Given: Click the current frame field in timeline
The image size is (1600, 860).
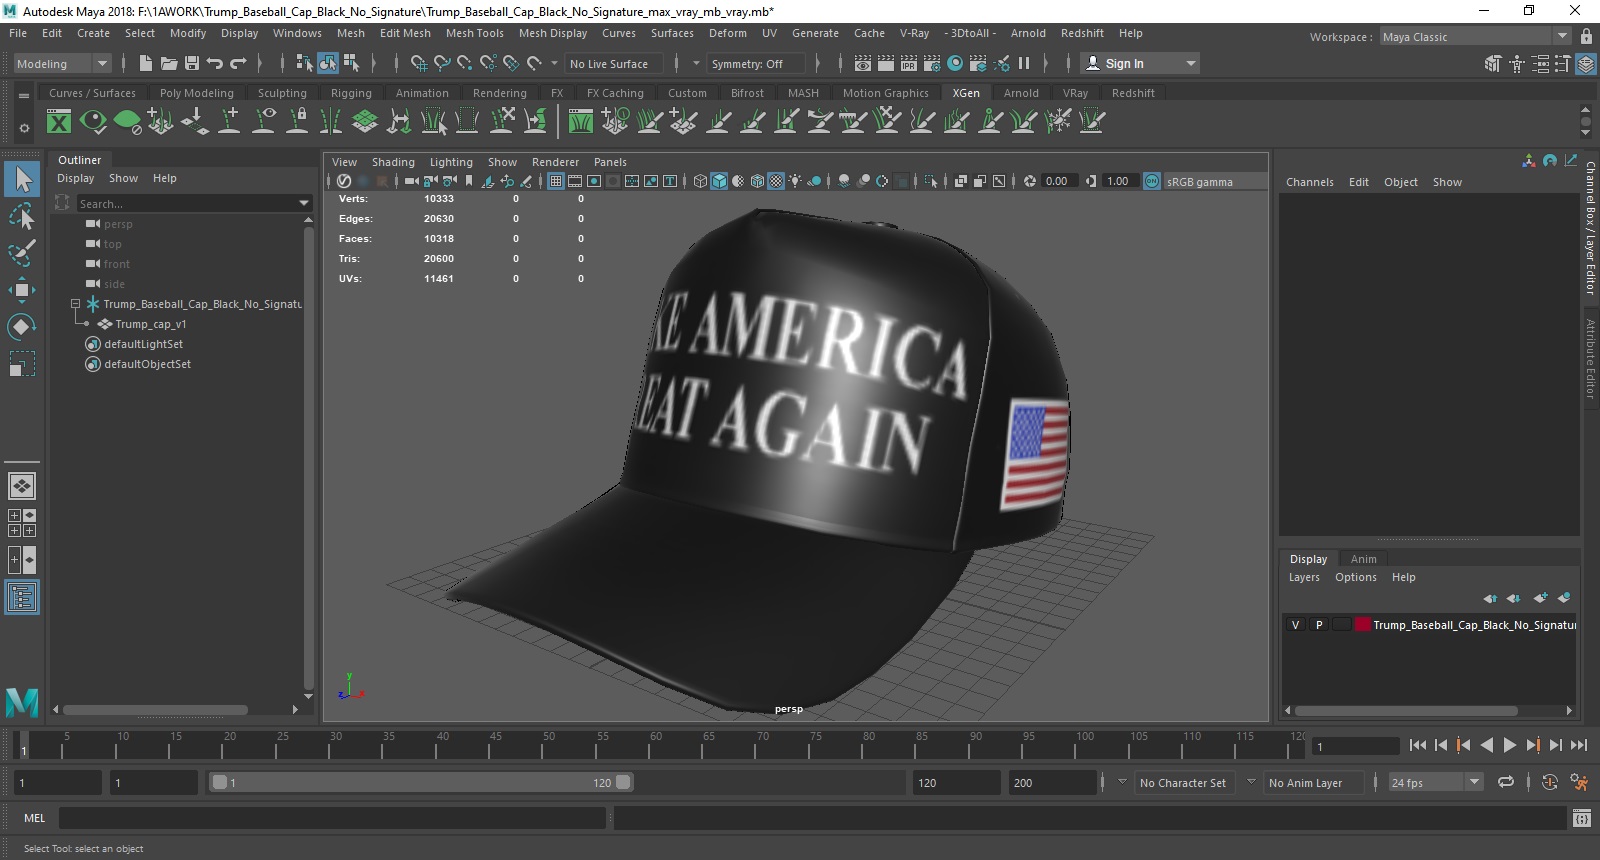Looking at the screenshot, I should (1354, 746).
